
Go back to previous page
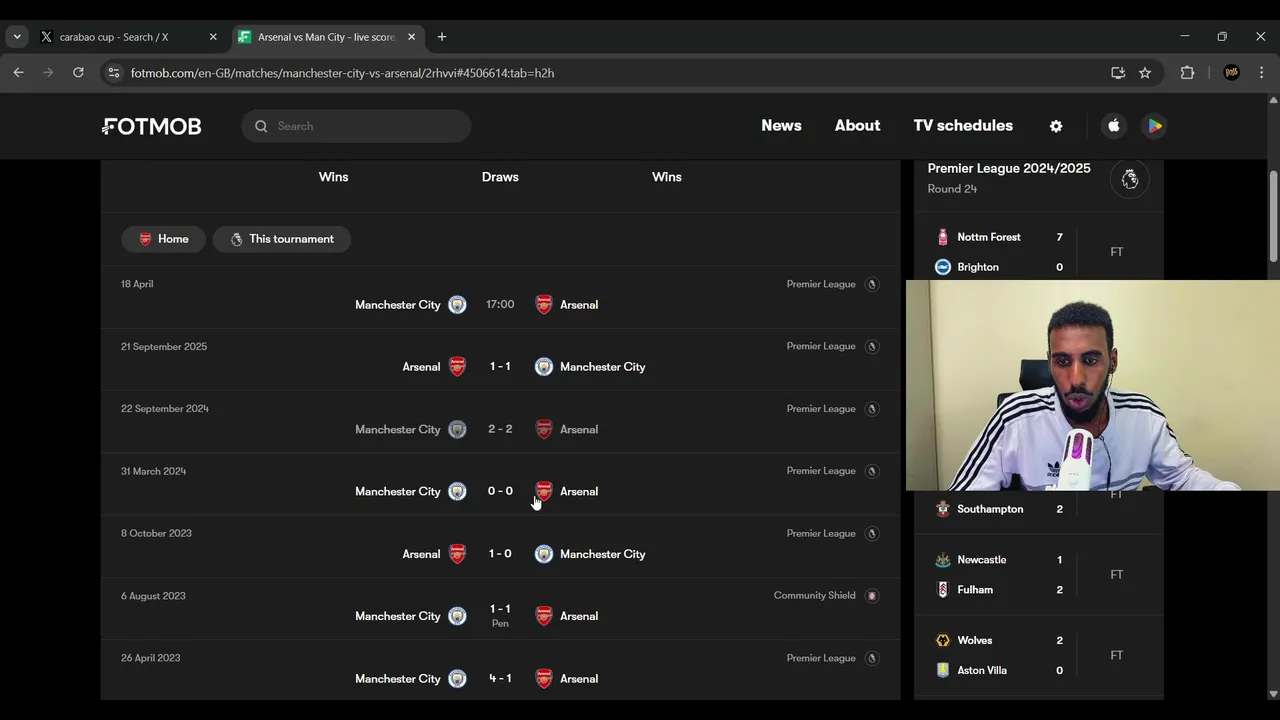pyautogui.click(x=18, y=73)
